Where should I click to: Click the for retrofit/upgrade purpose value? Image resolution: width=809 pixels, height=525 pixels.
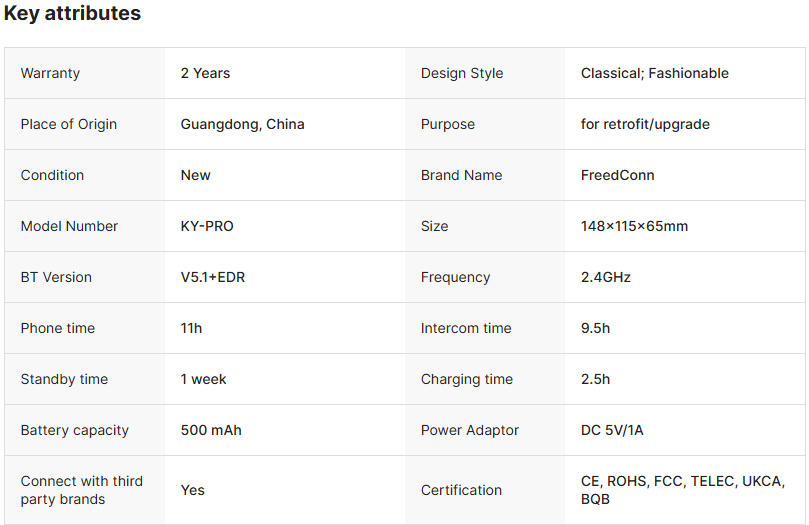645,124
